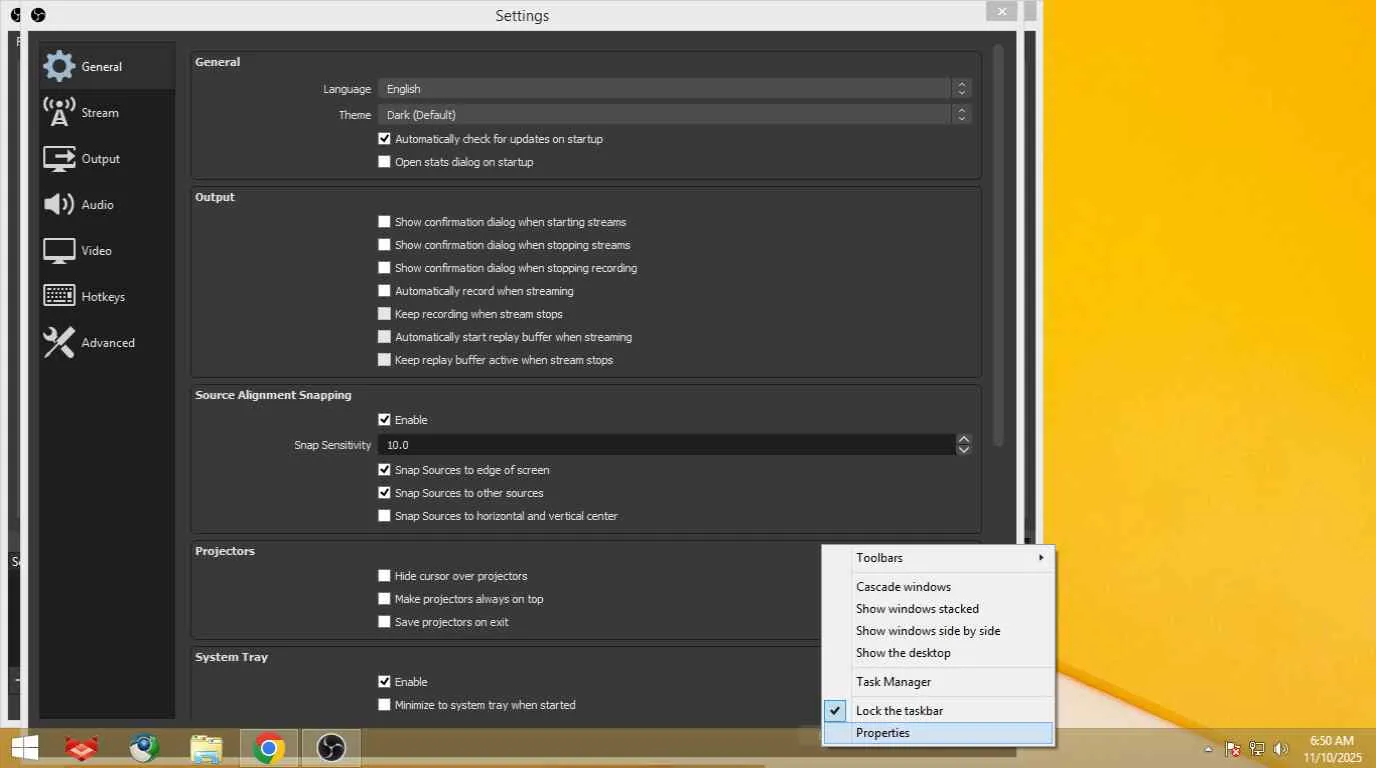Click the Settings window vertical scrollbar
Image resolution: width=1376 pixels, height=768 pixels.
[998, 245]
